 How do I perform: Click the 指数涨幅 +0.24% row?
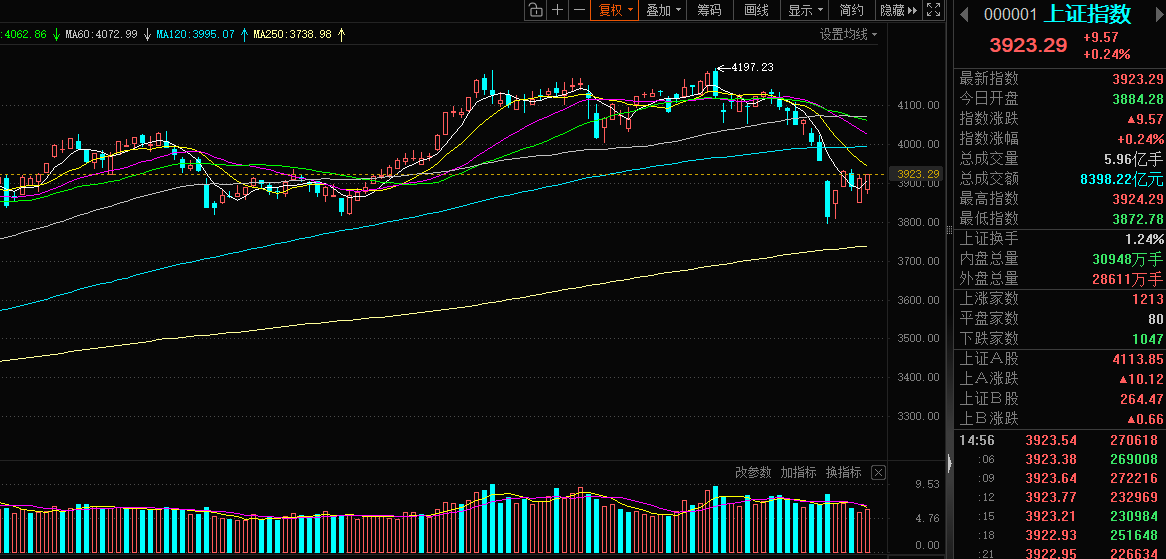1060,139
